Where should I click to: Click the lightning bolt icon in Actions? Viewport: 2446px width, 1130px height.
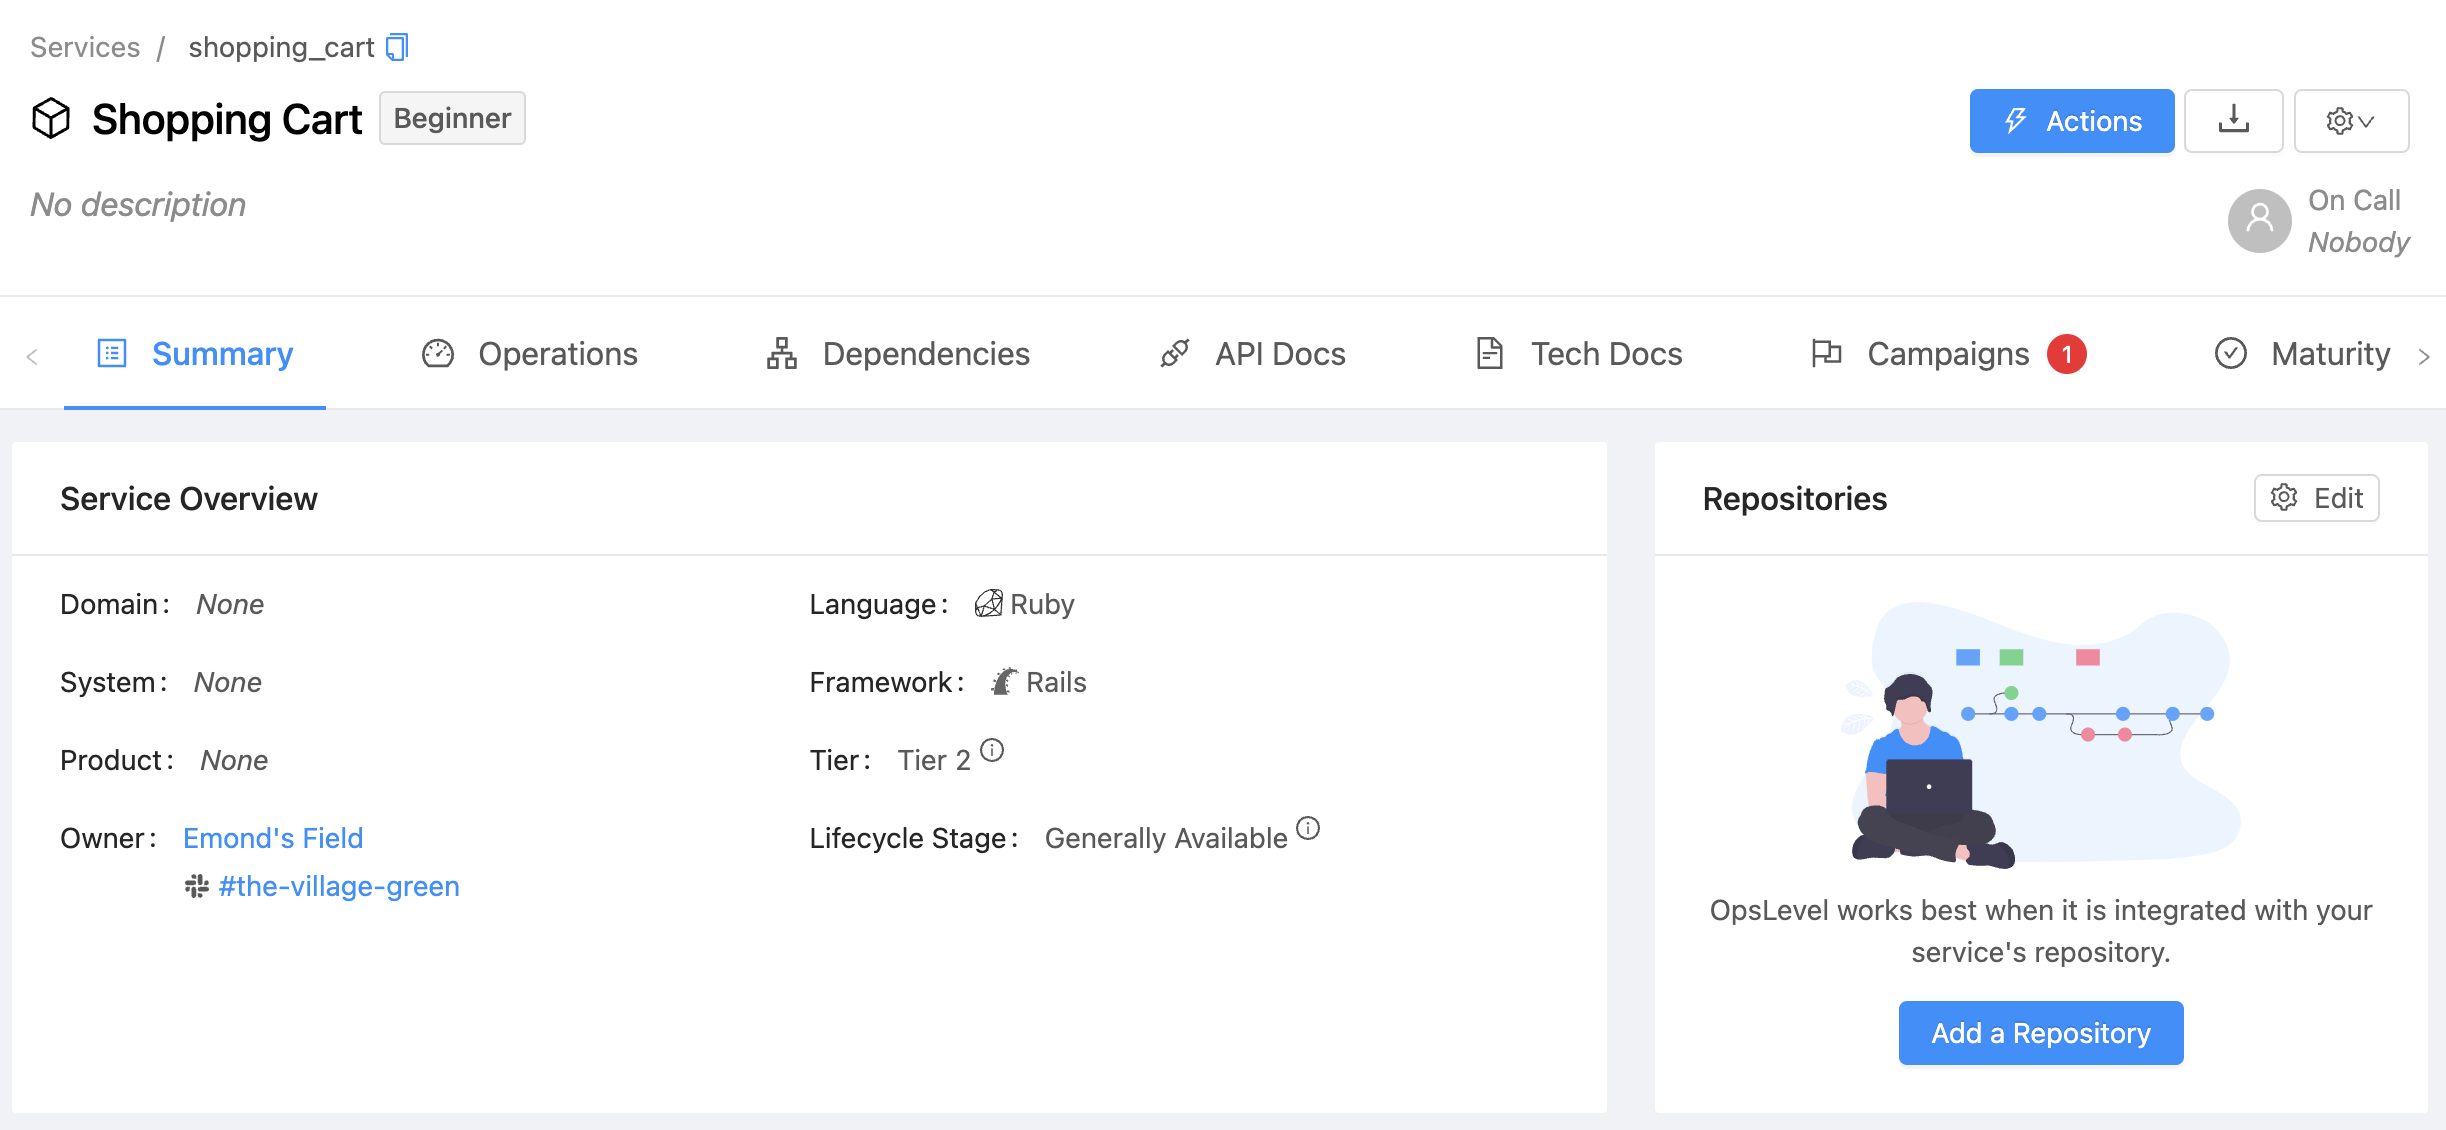pyautogui.click(x=2015, y=120)
